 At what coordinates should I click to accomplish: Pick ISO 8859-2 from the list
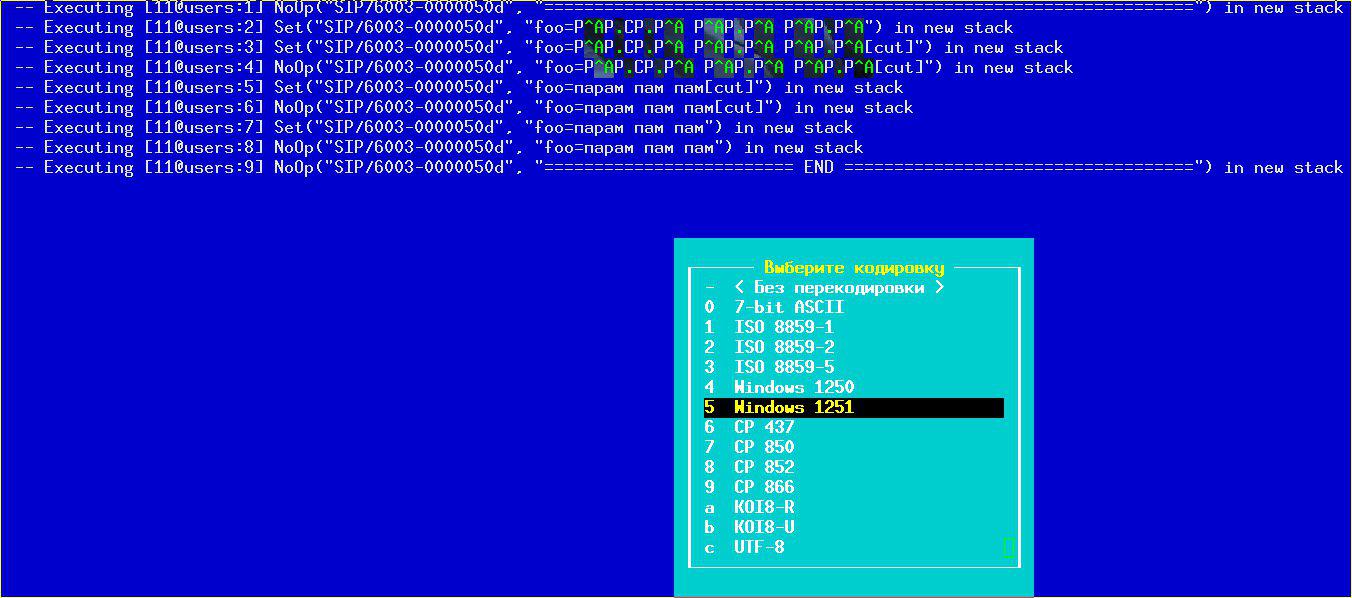(x=783, y=348)
